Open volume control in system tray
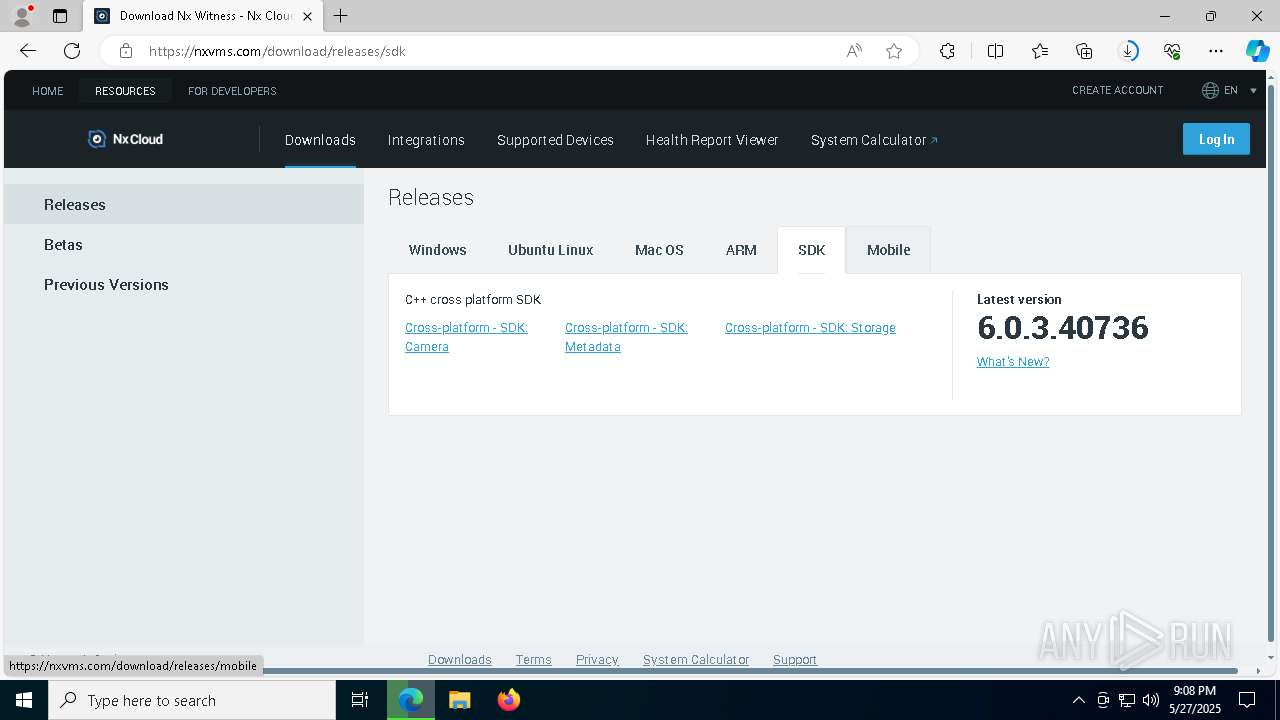This screenshot has width=1280, height=720. coord(1151,700)
